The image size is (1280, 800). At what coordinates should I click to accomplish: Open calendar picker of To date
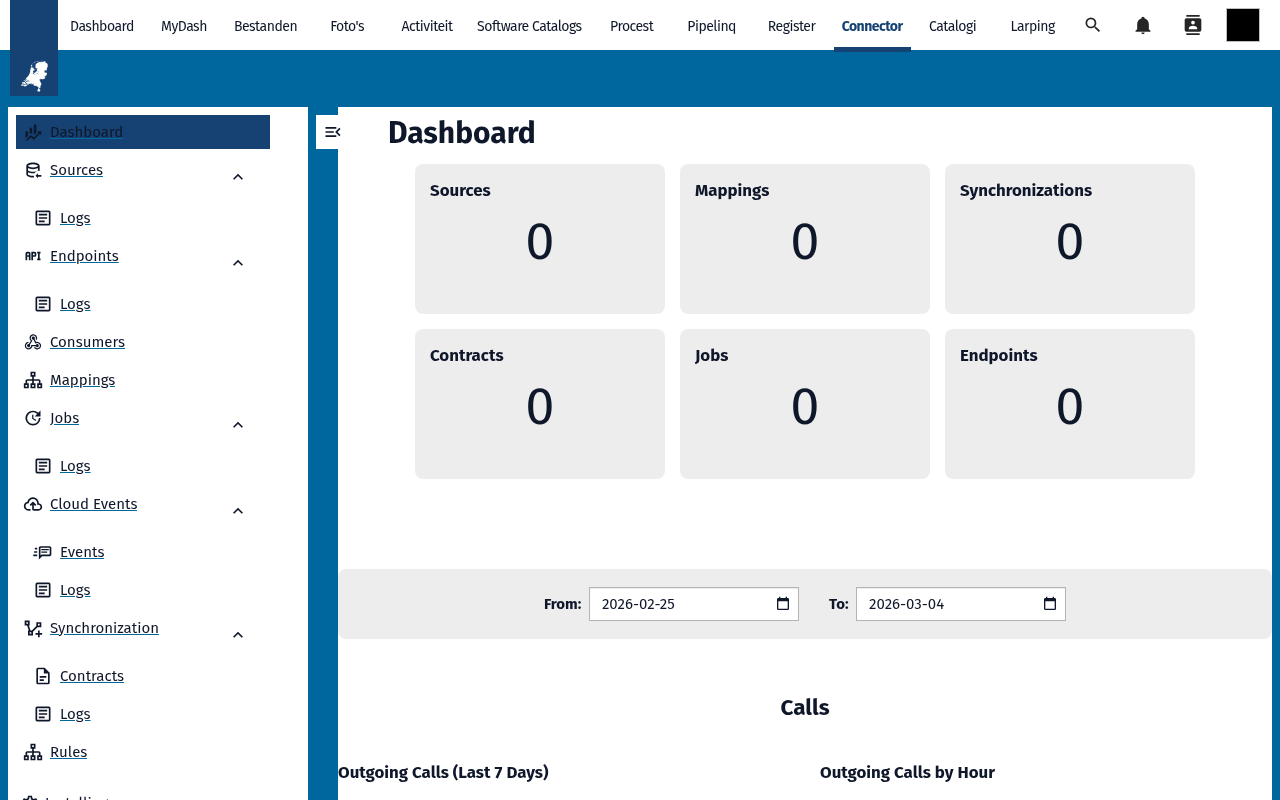click(x=1050, y=604)
